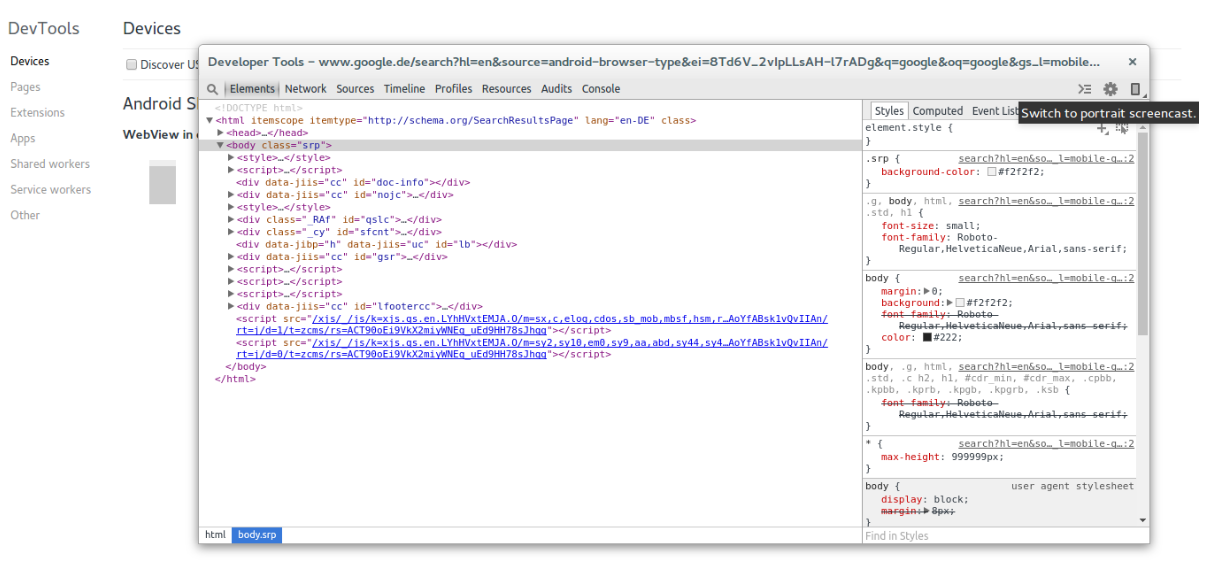Open the Audits panel tab
This screenshot has height=569, width=1205.
[557, 89]
